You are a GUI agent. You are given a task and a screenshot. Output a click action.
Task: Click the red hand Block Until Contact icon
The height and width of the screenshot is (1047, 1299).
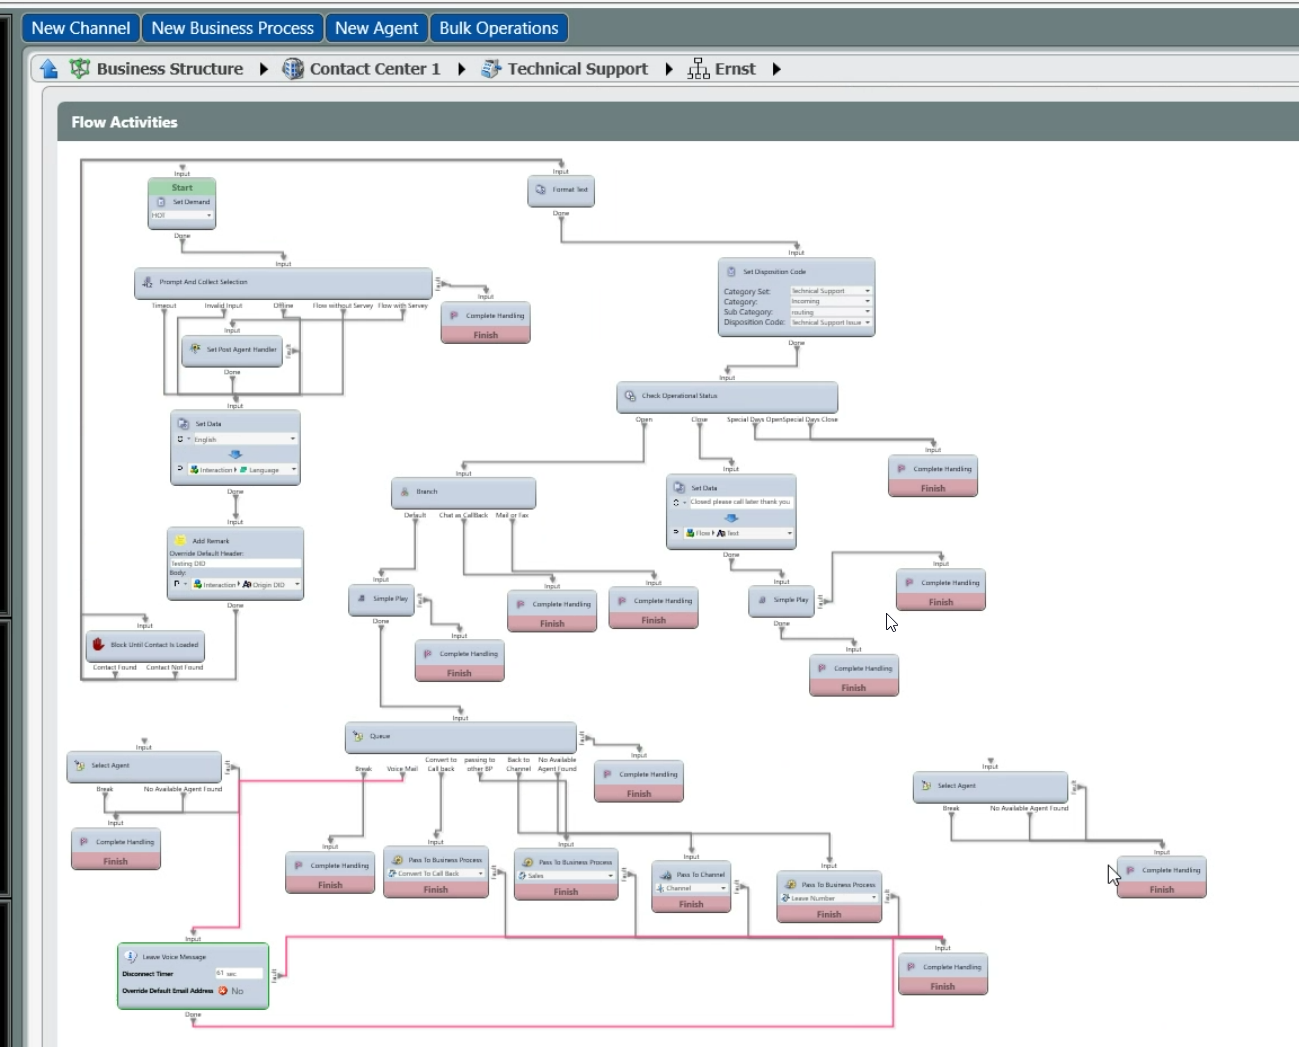(x=99, y=645)
